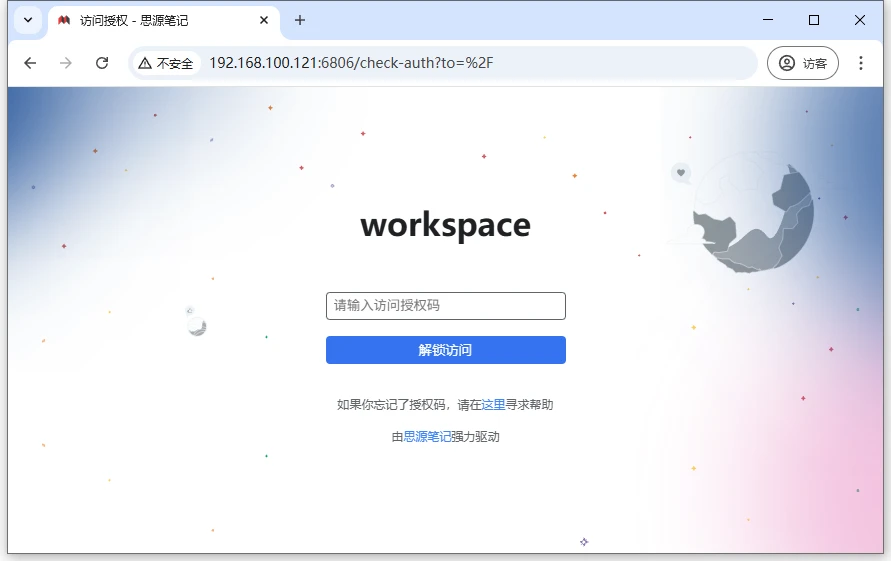Viewport: 891px width, 561px height.
Task: Open the tab search dropdown arrow
Action: [28, 20]
